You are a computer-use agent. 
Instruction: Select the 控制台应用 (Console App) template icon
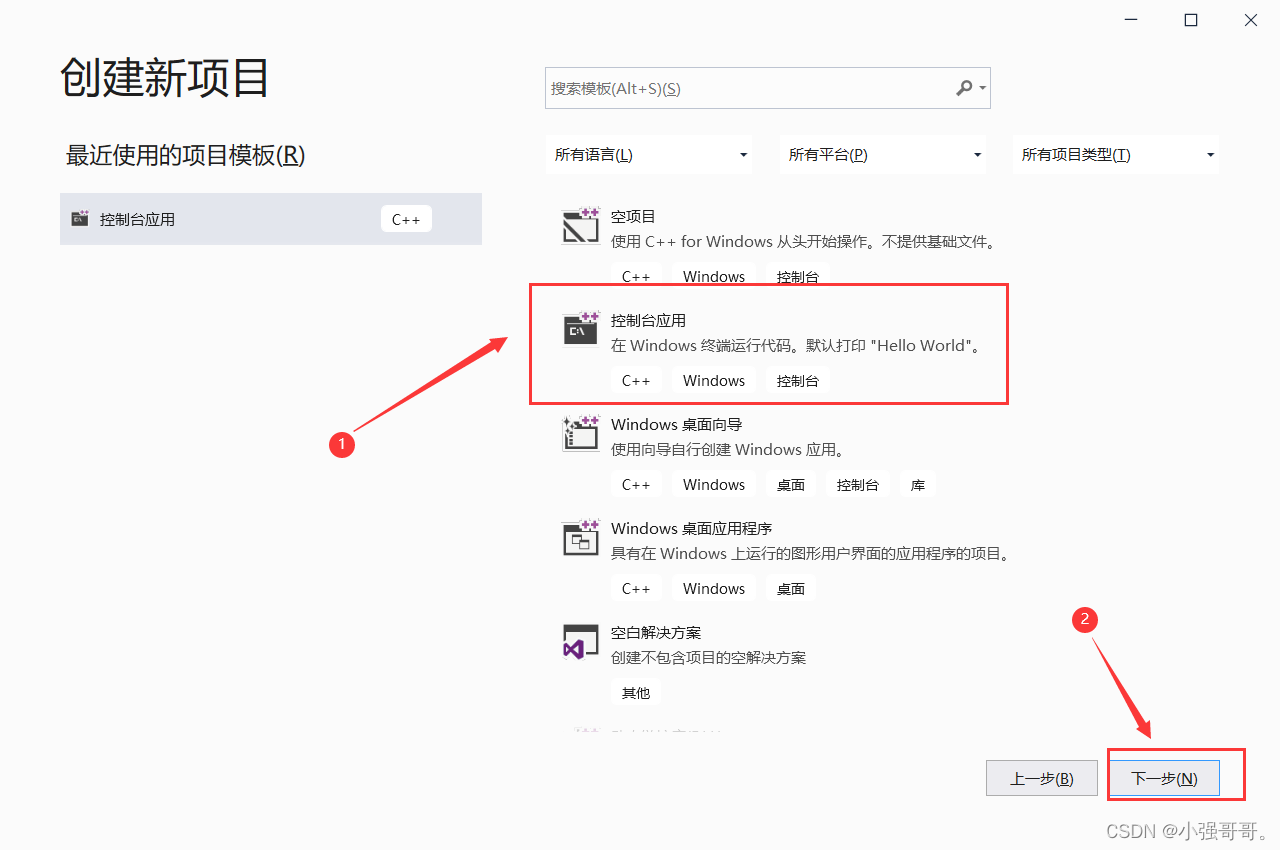[x=580, y=330]
